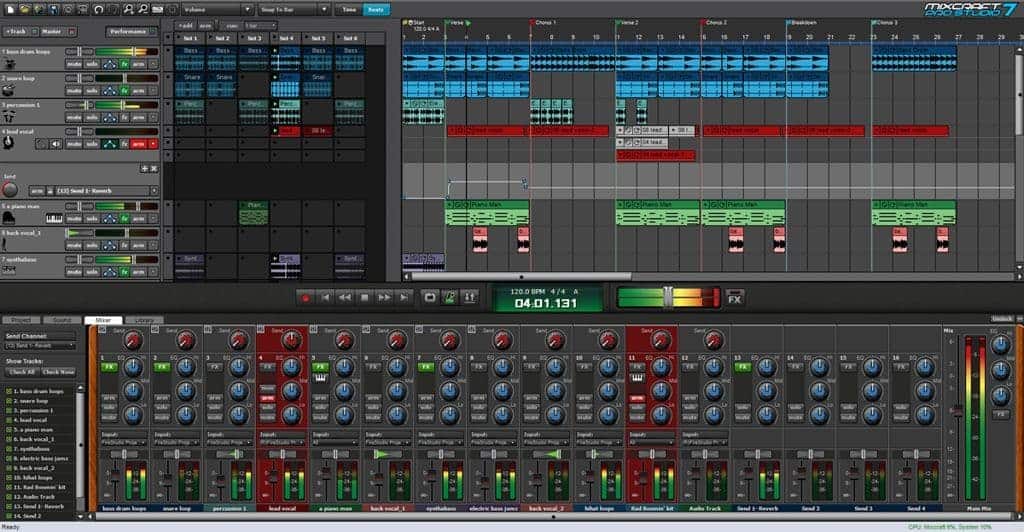Click the Undo arrow in the top toolbar
This screenshot has width=1024, height=532.
coord(98,9)
